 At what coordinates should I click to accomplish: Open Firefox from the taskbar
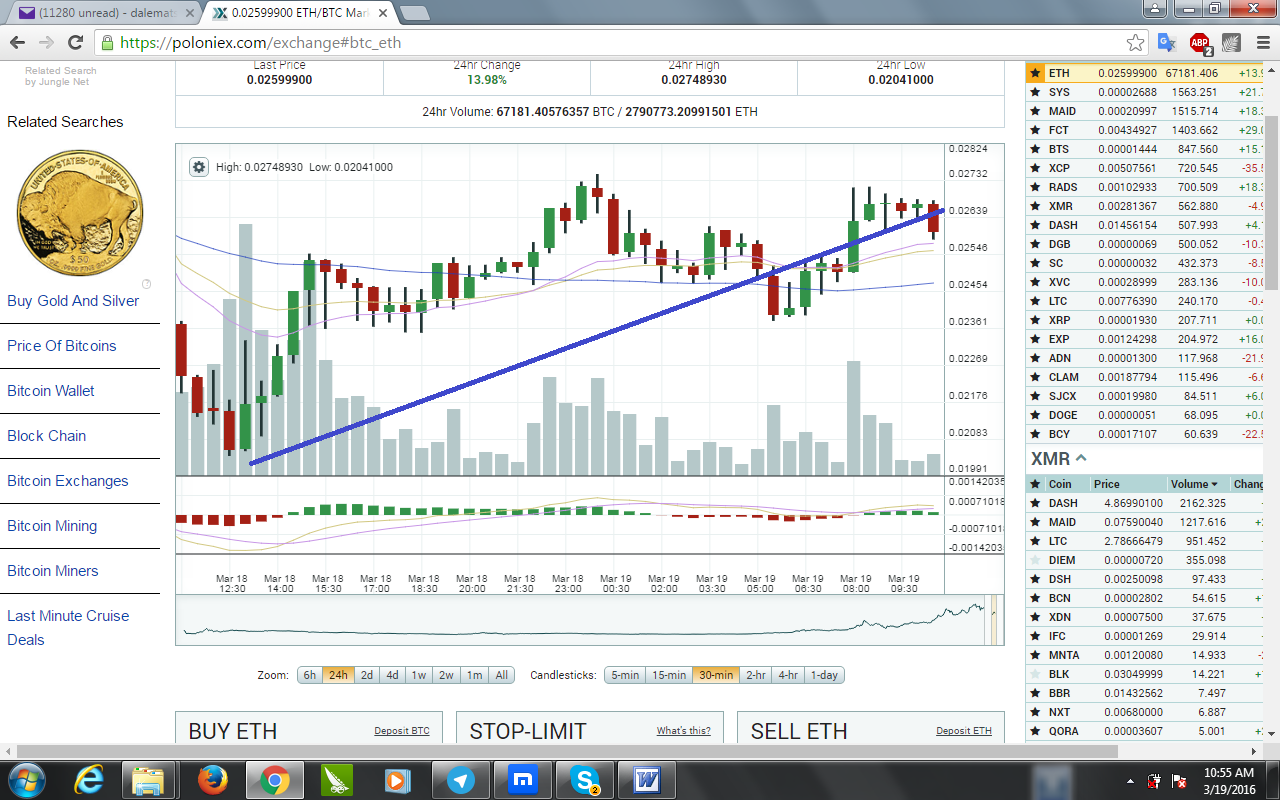(213, 779)
